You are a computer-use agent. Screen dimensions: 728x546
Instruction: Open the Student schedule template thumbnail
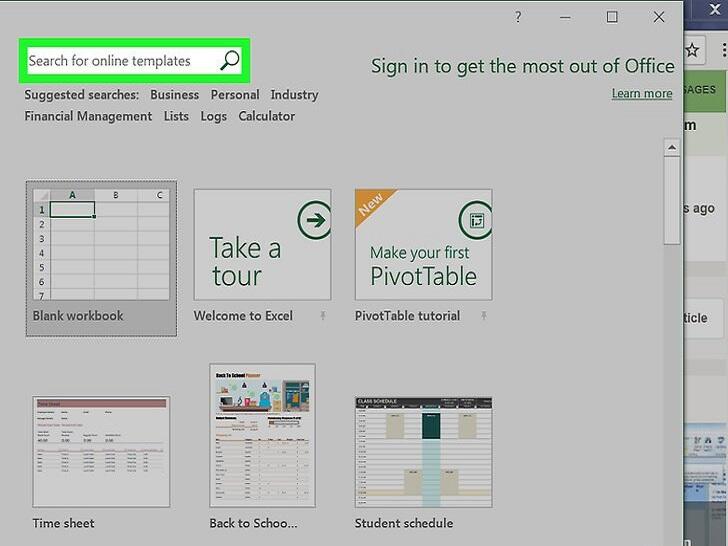[x=423, y=452]
